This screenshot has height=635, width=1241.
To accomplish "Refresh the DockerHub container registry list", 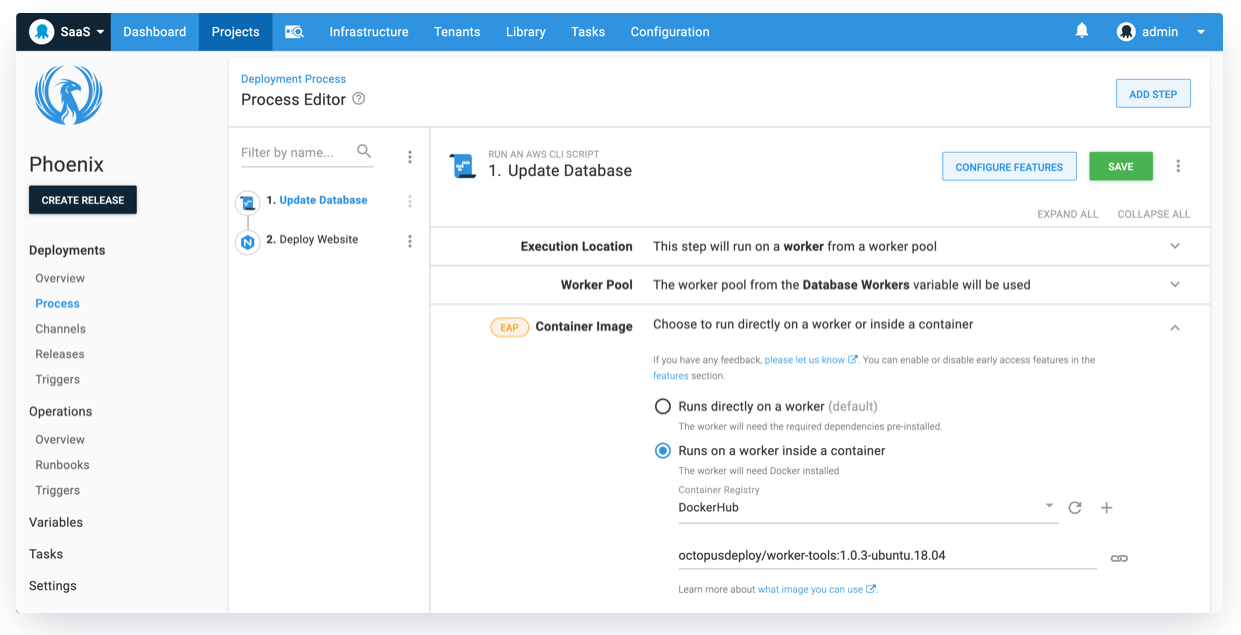I will click(1074, 507).
